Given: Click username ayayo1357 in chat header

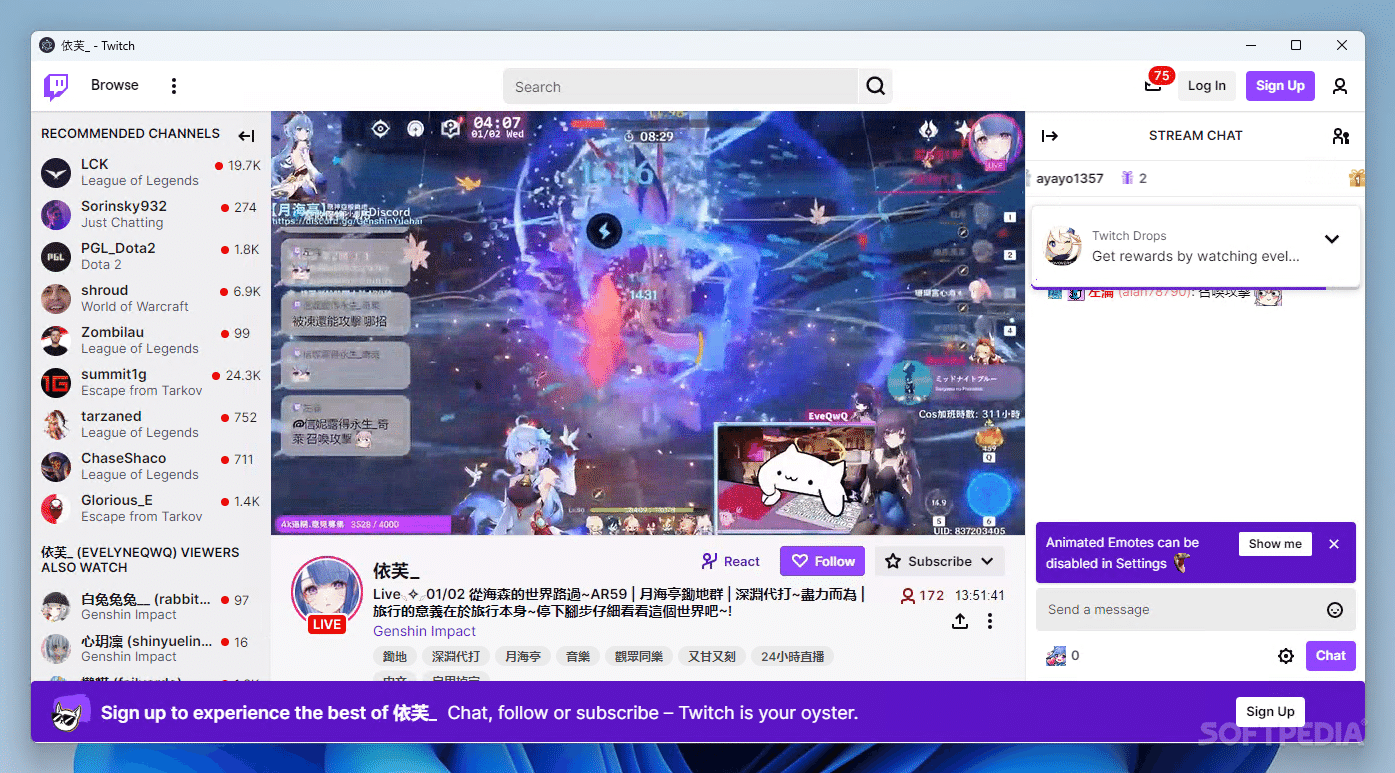Looking at the screenshot, I should coord(1069,179).
